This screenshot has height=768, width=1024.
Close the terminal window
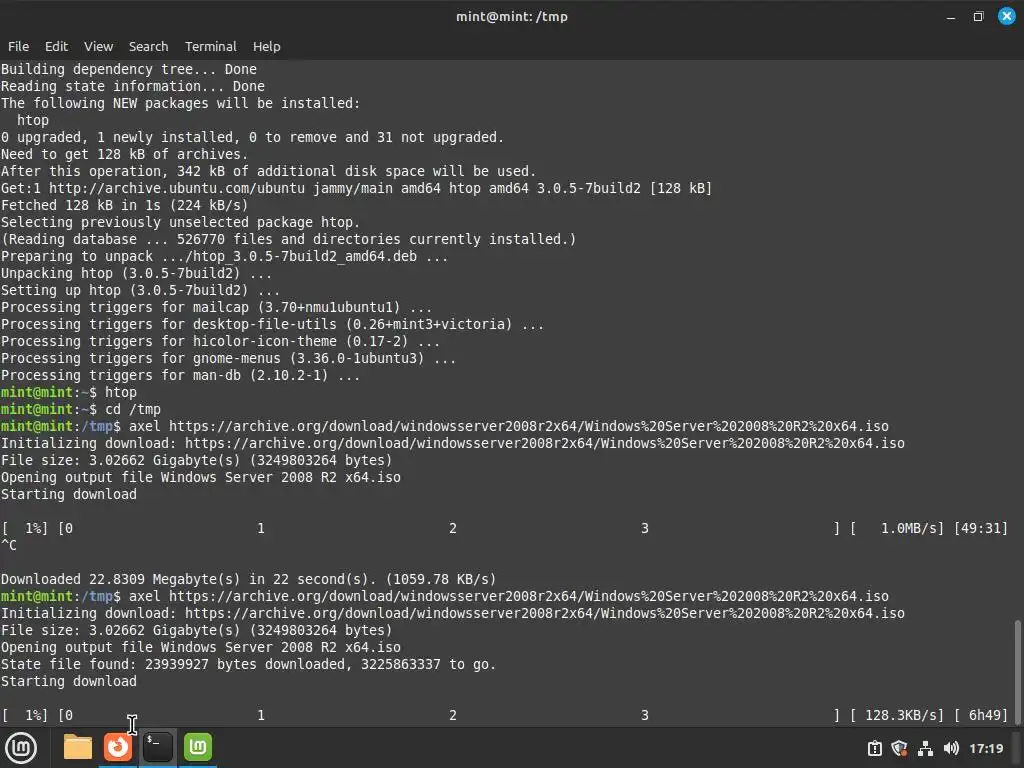pos(1006,16)
